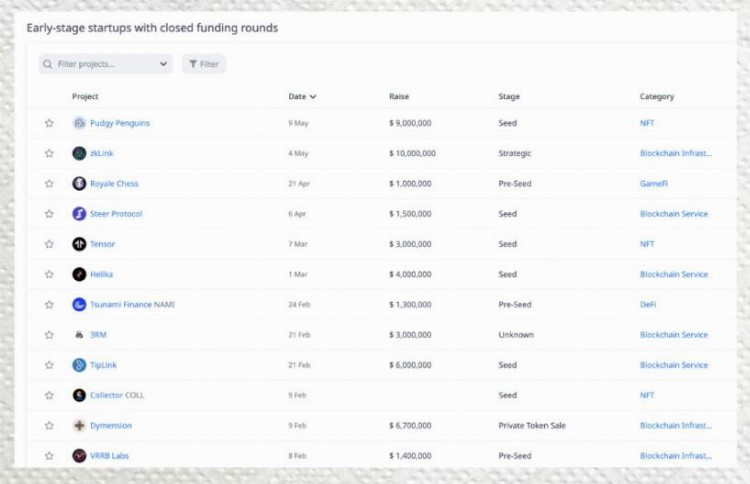Image resolution: width=750 pixels, height=484 pixels.
Task: Sort table by Raise column header
Action: (399, 97)
